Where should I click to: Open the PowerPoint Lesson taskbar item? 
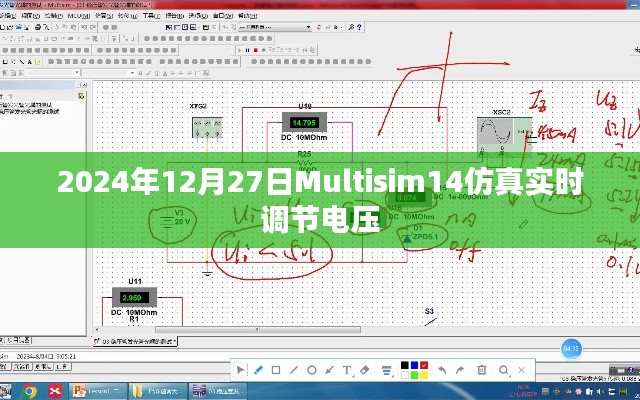pos(99,391)
